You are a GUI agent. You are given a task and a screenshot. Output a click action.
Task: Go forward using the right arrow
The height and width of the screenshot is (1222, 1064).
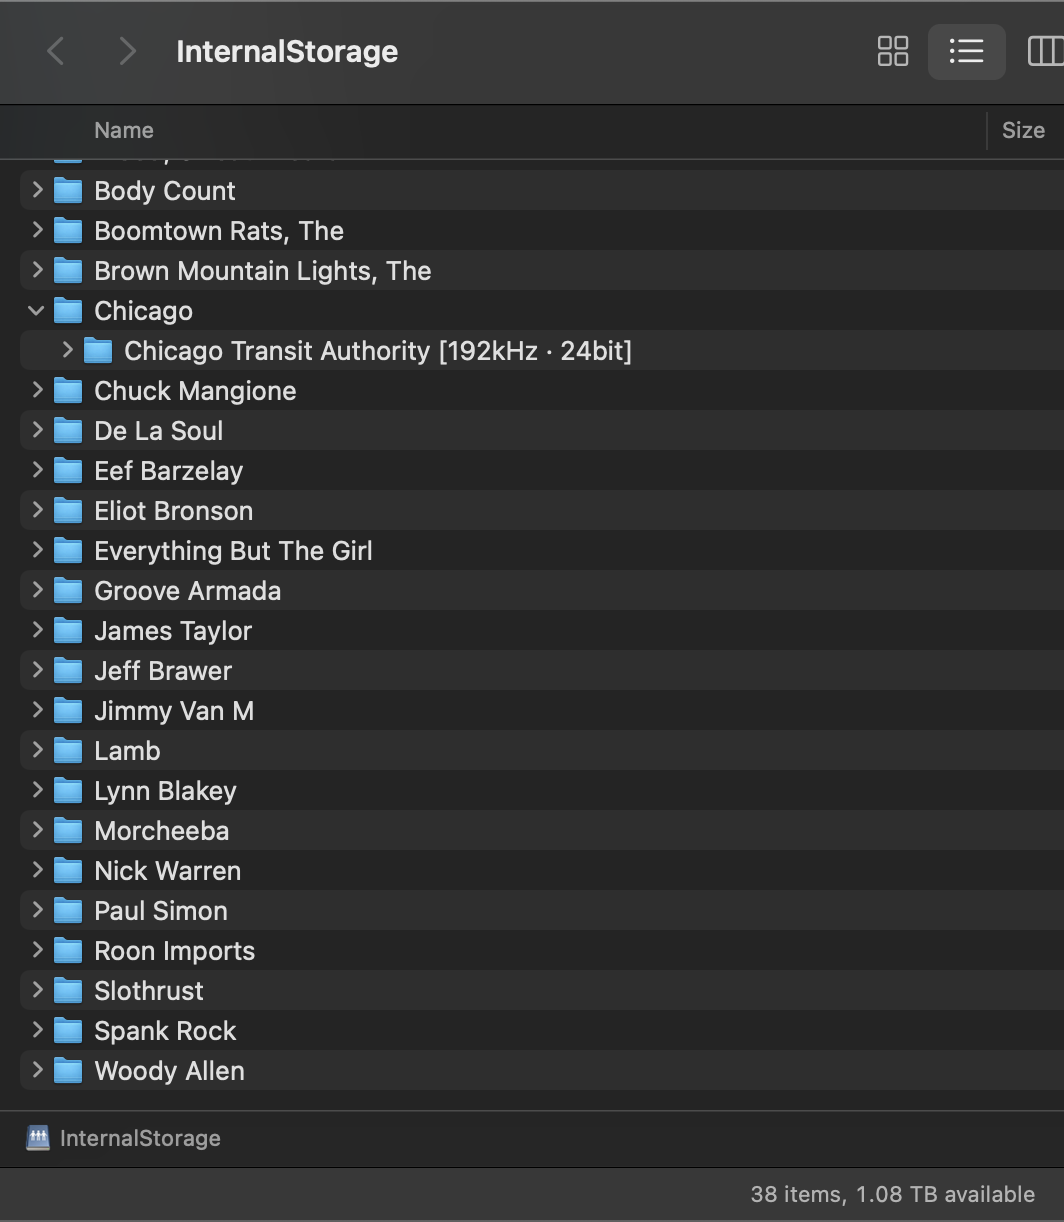[x=126, y=51]
